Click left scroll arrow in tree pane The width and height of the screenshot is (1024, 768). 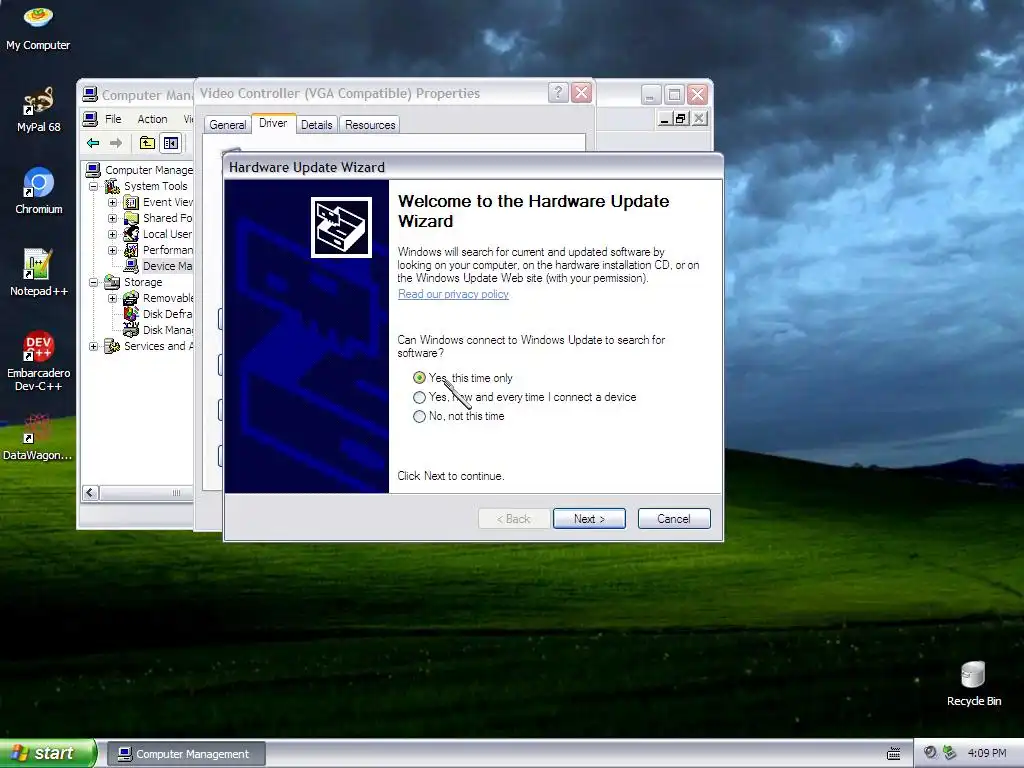point(91,493)
